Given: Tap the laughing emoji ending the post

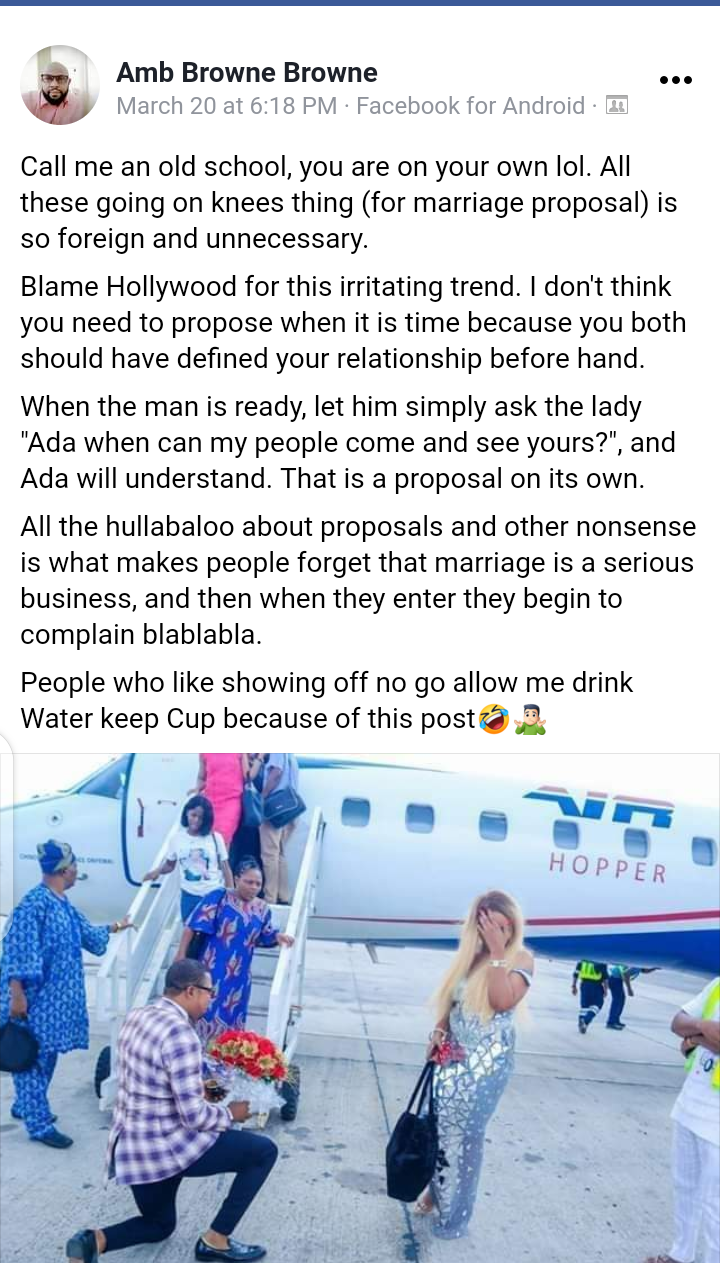Looking at the screenshot, I should 493,718.
